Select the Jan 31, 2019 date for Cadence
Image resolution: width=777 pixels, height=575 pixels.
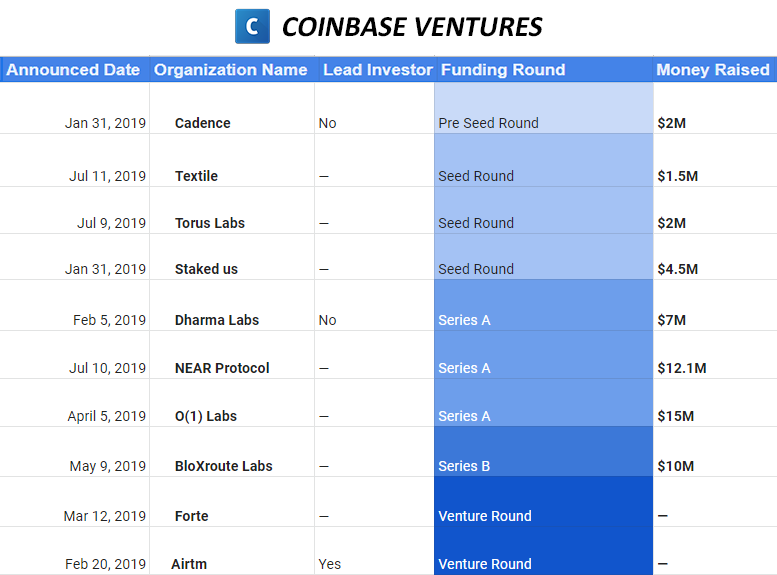coord(106,123)
